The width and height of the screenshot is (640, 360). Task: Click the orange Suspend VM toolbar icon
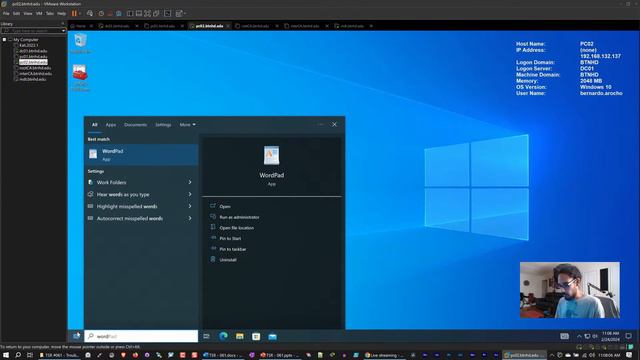point(74,13)
